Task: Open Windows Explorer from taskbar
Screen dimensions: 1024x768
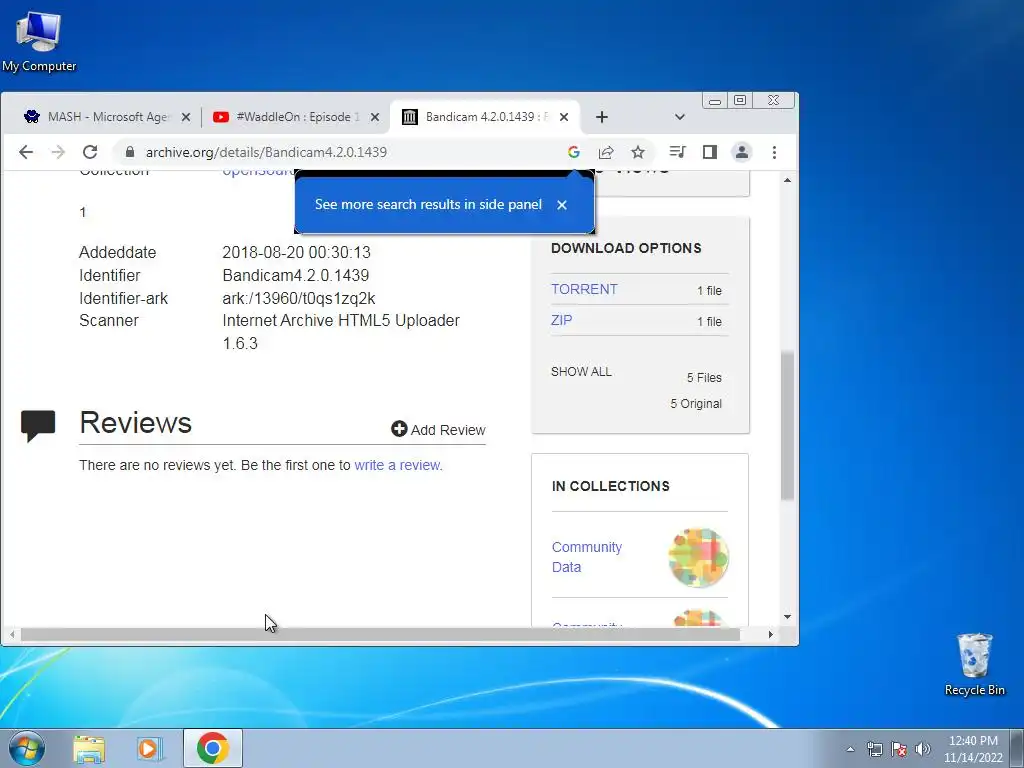Action: (89, 748)
